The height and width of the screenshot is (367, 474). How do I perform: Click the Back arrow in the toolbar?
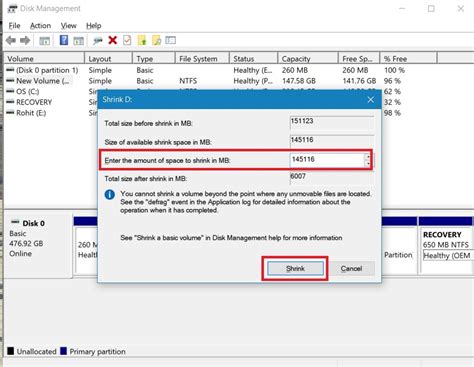[x=11, y=41]
